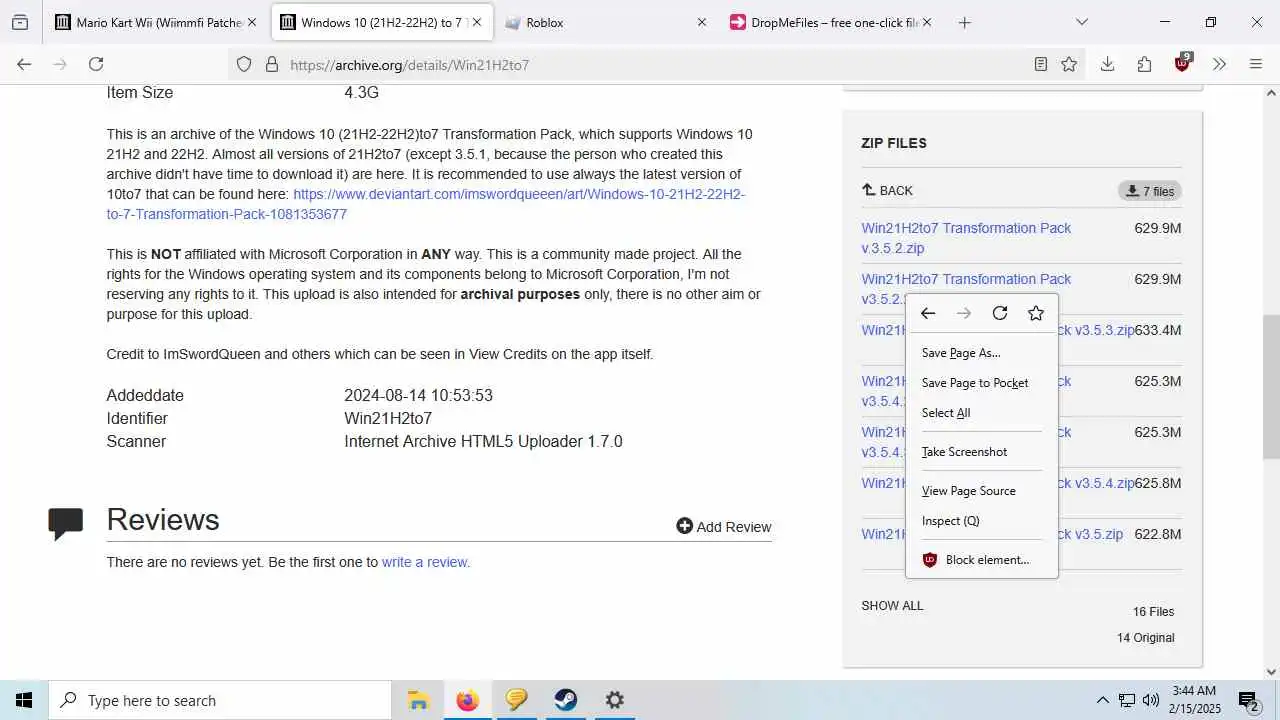The height and width of the screenshot is (720, 1280).
Task: Click Add Review button
Action: pyautogui.click(x=724, y=527)
